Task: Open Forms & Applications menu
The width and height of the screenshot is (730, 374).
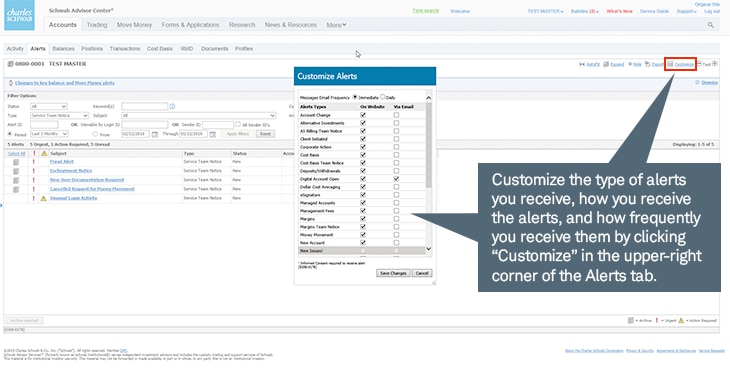Action: tap(190, 25)
